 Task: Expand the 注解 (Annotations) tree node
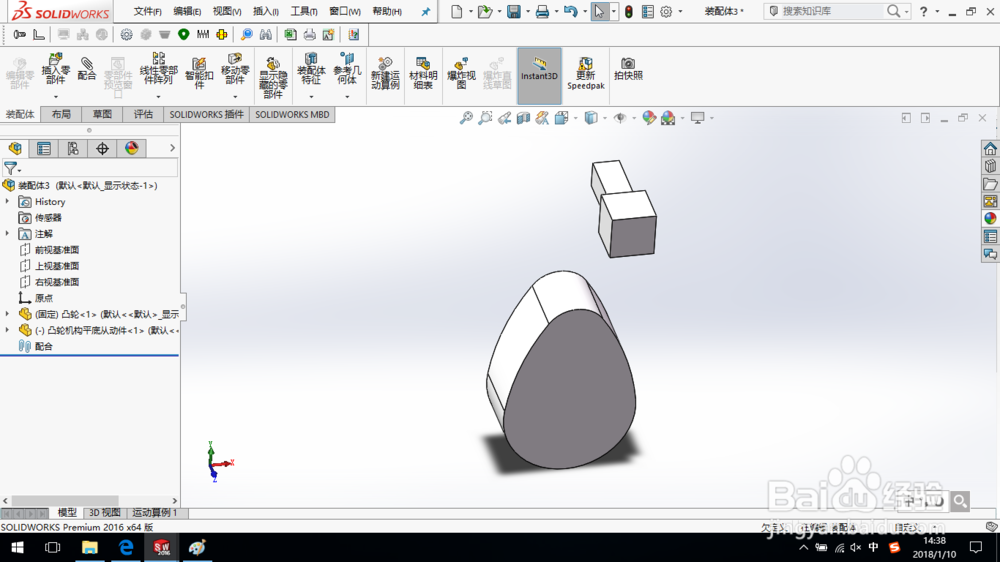[x=8, y=233]
